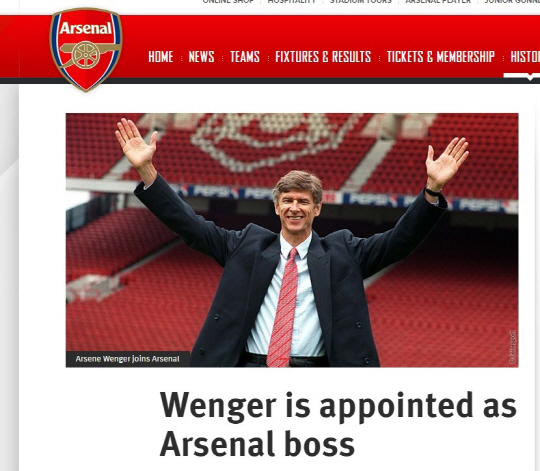Go to the Arsenal Player link
Image resolution: width=540 pixels, height=471 pixels.
point(438,2)
